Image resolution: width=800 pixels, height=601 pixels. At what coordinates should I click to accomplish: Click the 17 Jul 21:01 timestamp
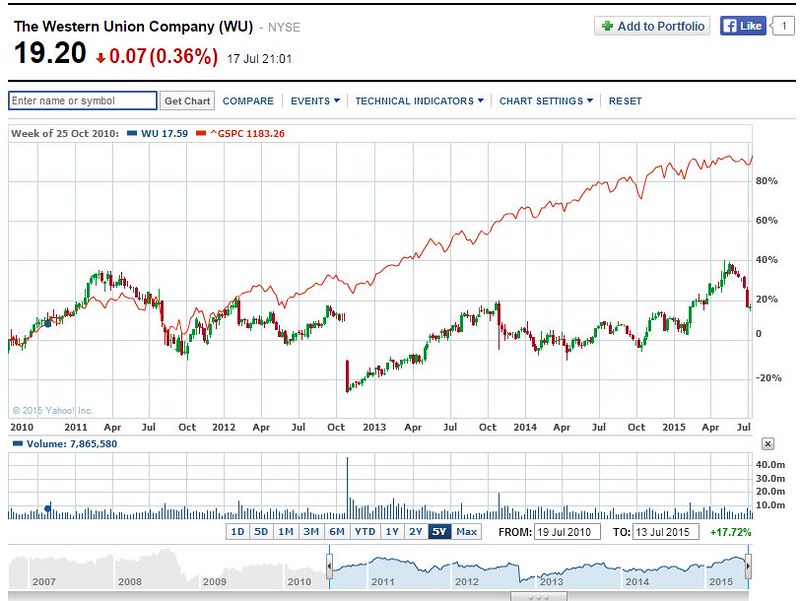click(259, 59)
